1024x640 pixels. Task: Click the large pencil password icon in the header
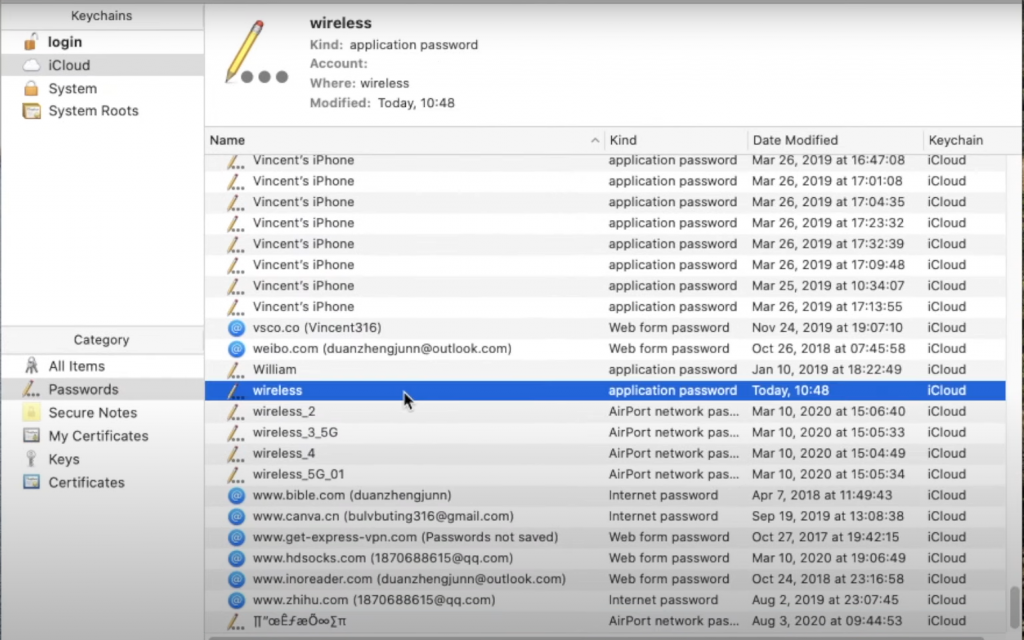click(x=256, y=53)
